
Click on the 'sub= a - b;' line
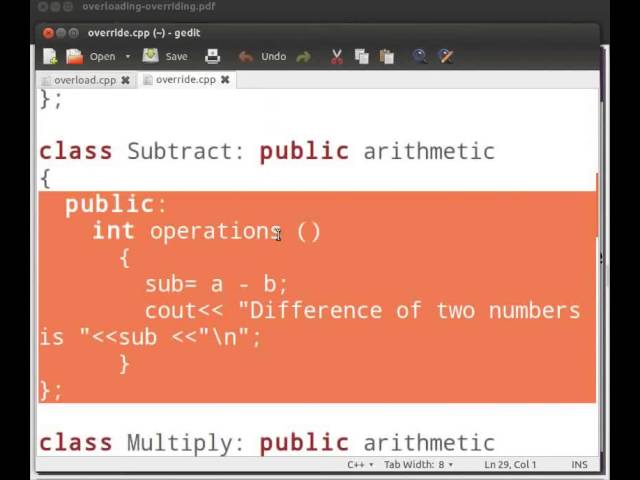[x=216, y=284]
